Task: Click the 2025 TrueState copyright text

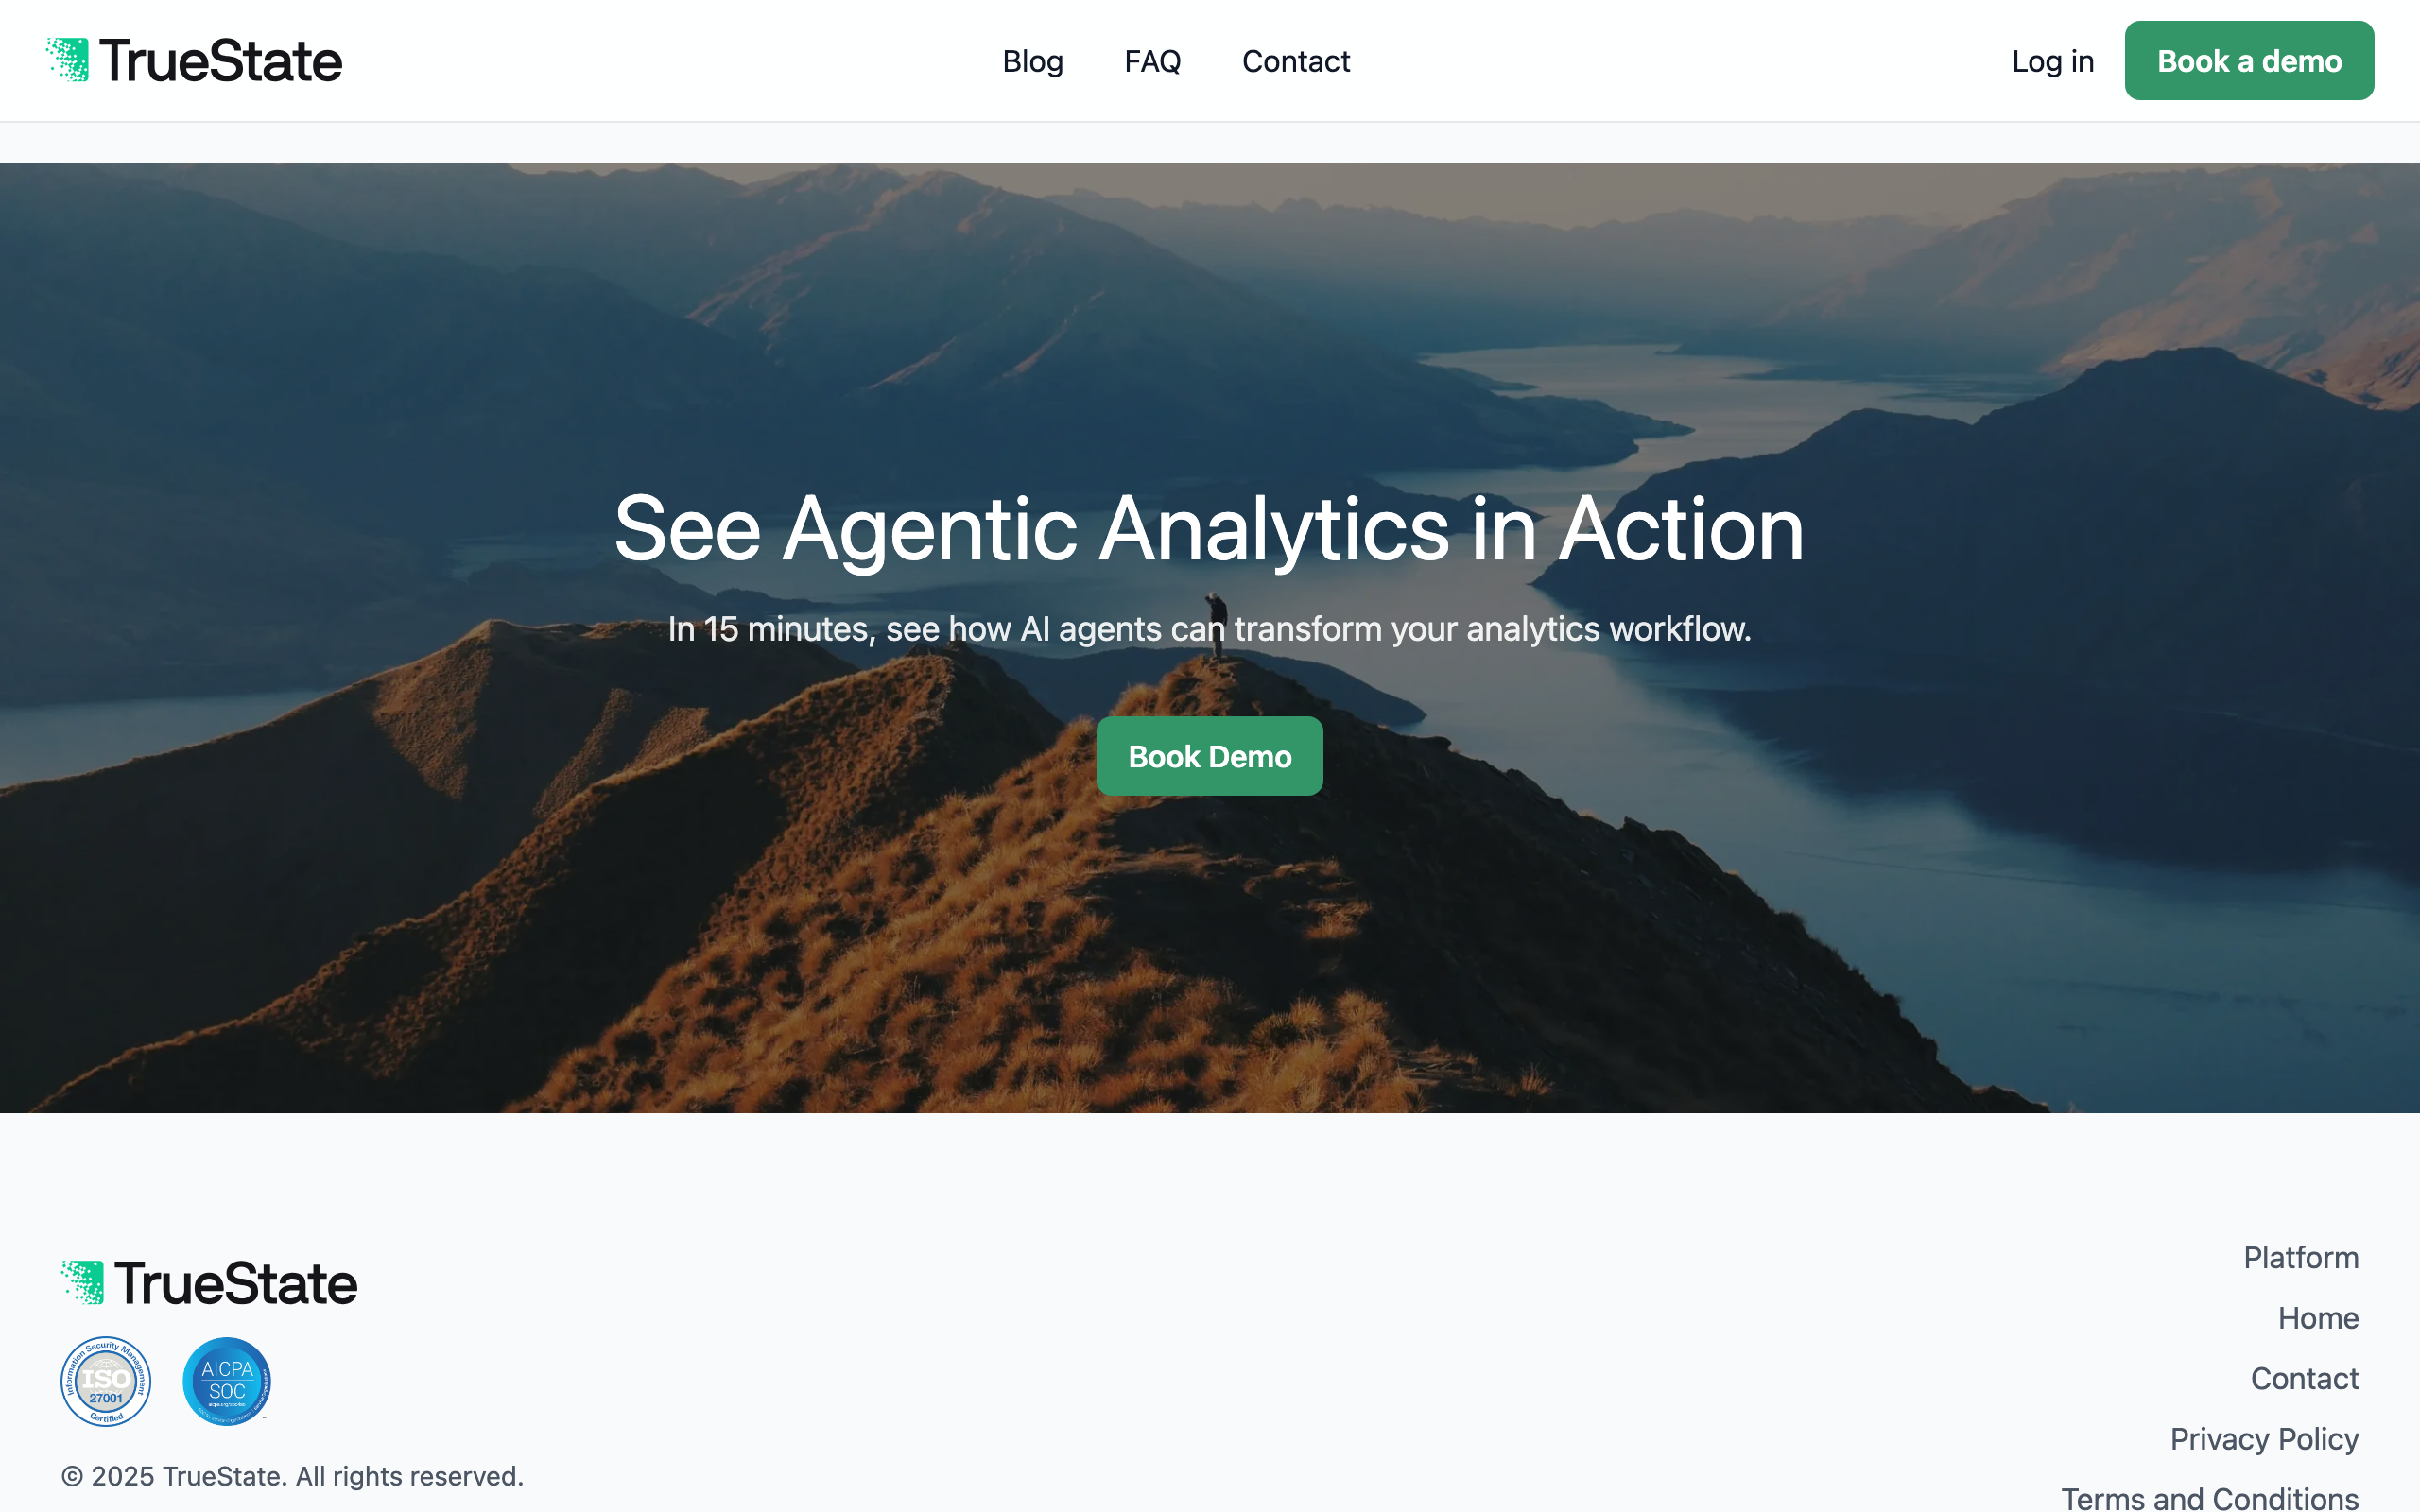Action: click(x=292, y=1476)
